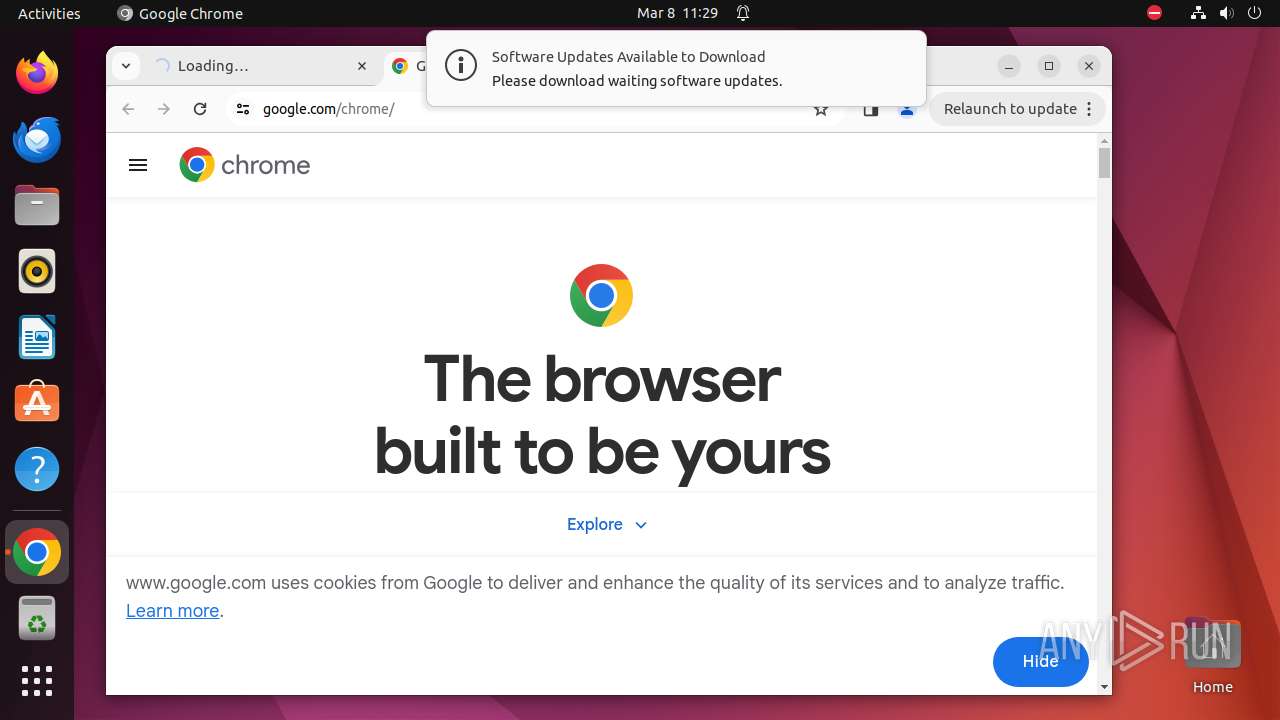
Task: Open the Activities overview
Action: click(x=49, y=13)
